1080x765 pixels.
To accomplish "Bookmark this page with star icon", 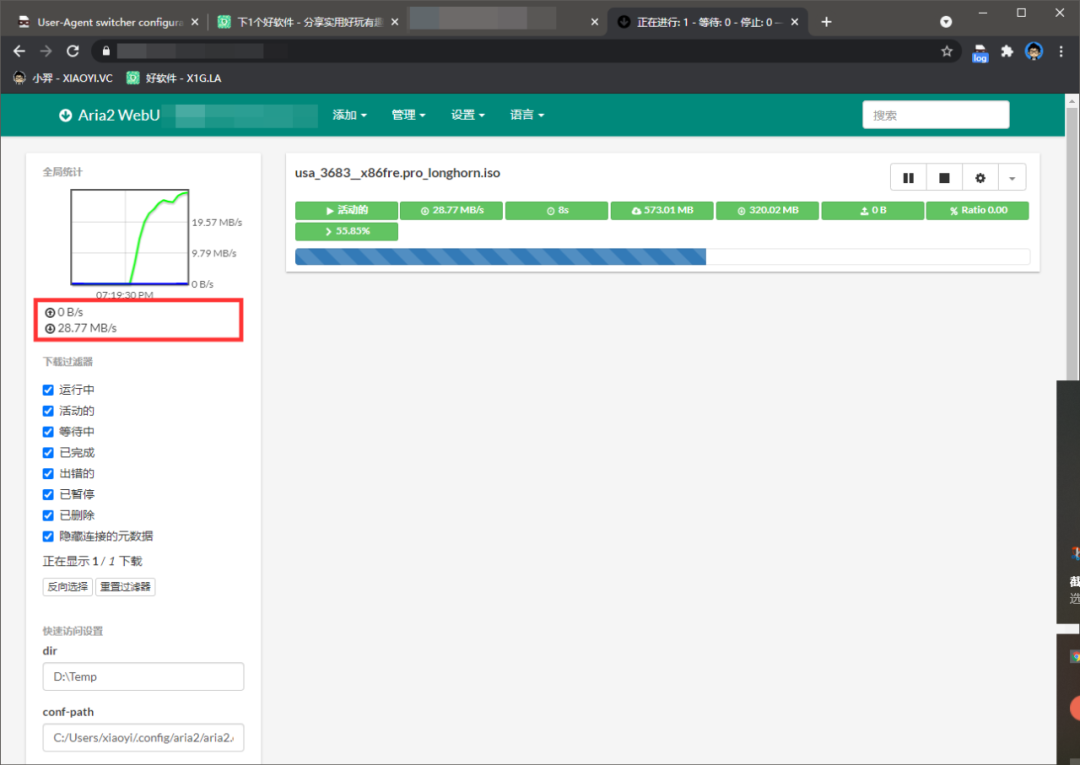I will click(946, 51).
